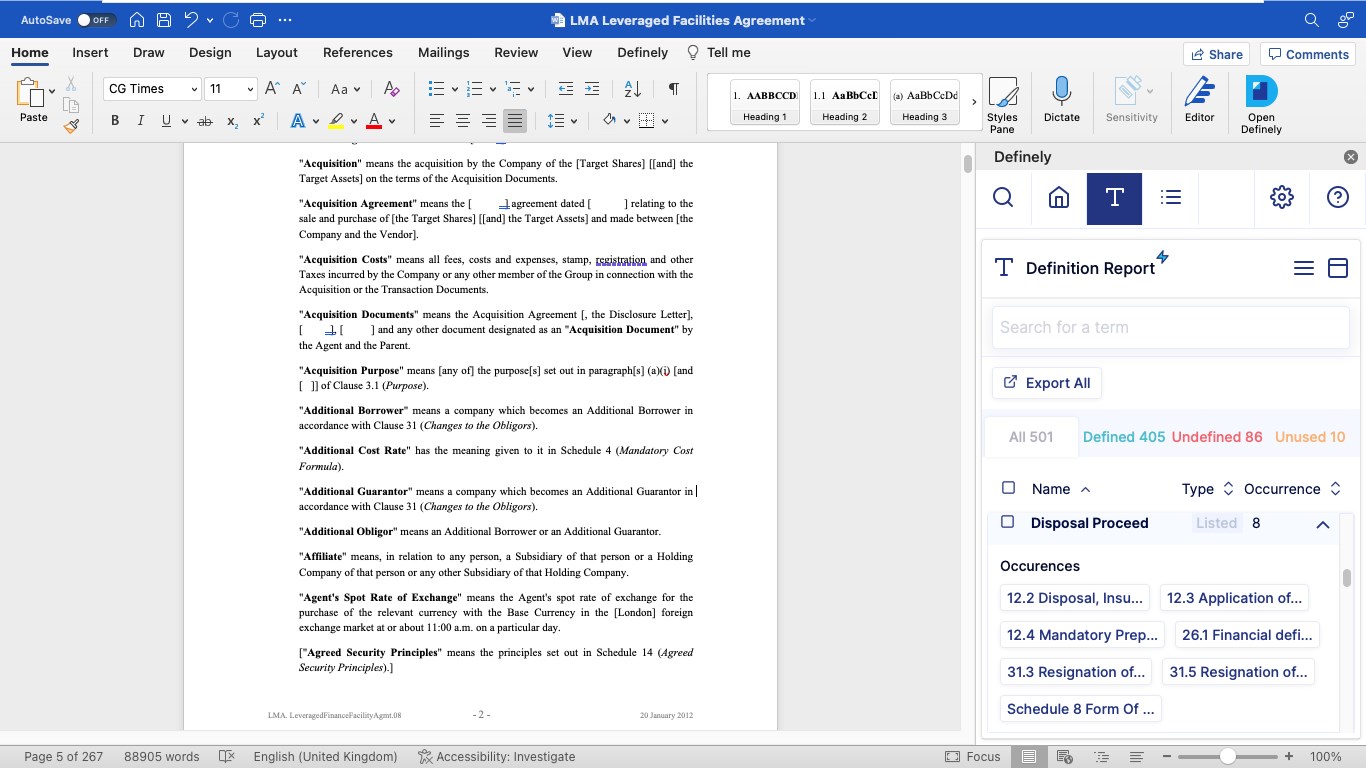Screen dimensions: 1366x768
Task: Toggle bold formatting
Action: tap(114, 121)
